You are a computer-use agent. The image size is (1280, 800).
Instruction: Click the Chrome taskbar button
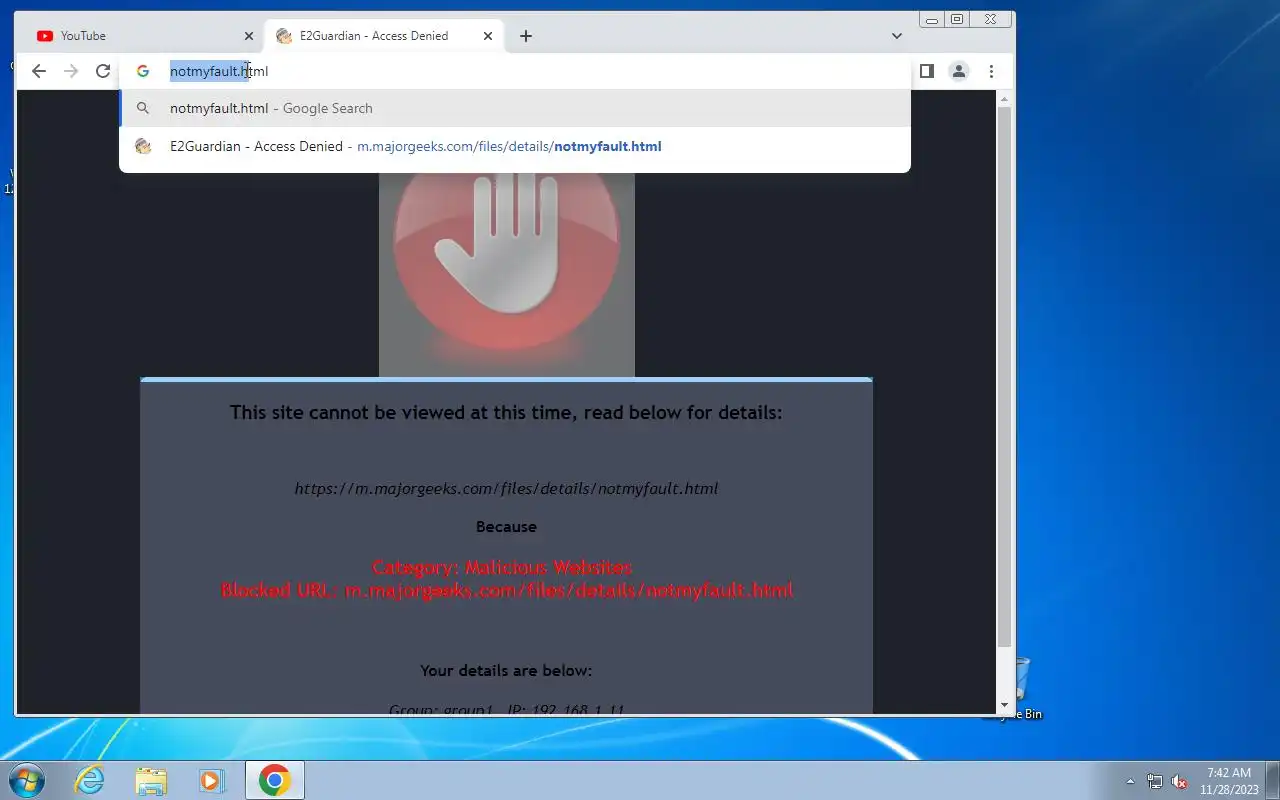point(275,780)
